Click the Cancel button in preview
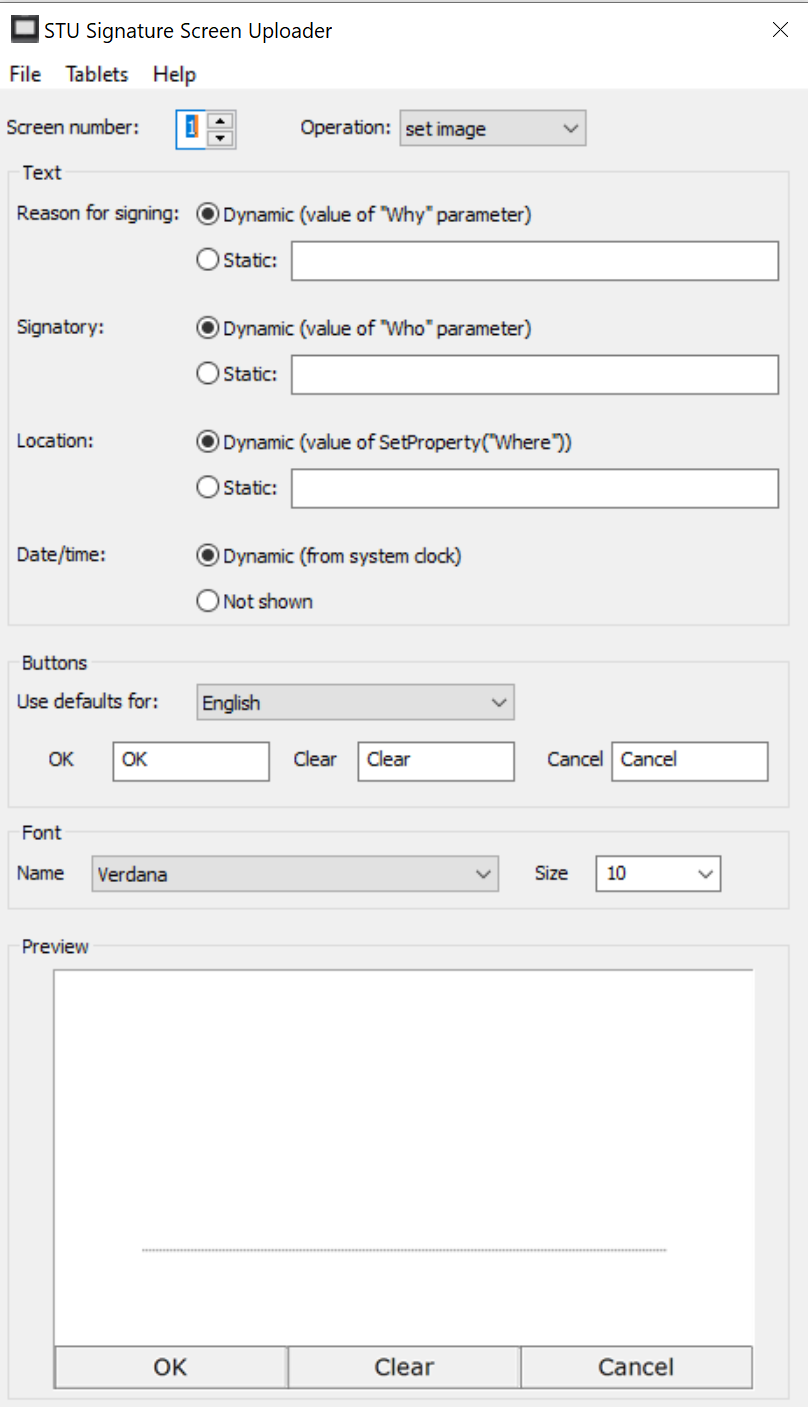Viewport: 808px width, 1407px height. click(x=636, y=1367)
